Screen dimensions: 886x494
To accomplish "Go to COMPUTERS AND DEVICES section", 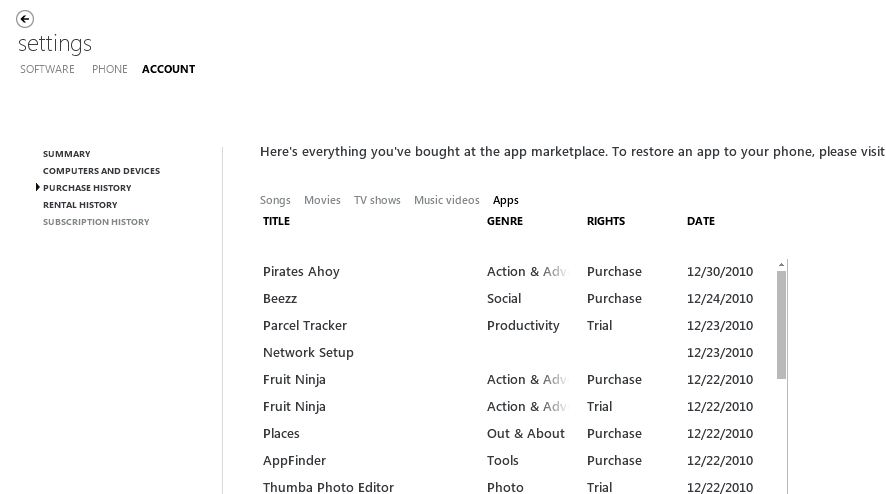I will point(101,171).
